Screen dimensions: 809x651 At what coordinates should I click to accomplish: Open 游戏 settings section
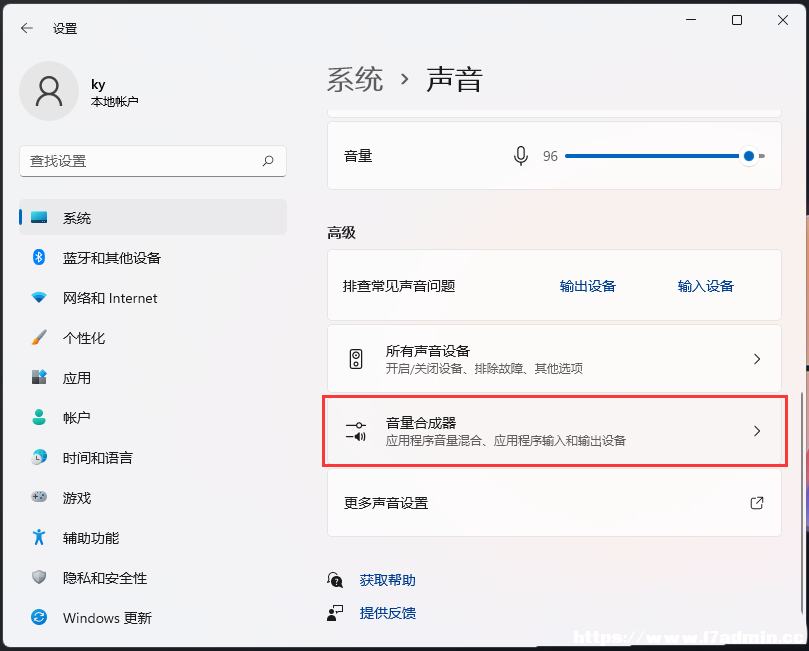click(153, 497)
